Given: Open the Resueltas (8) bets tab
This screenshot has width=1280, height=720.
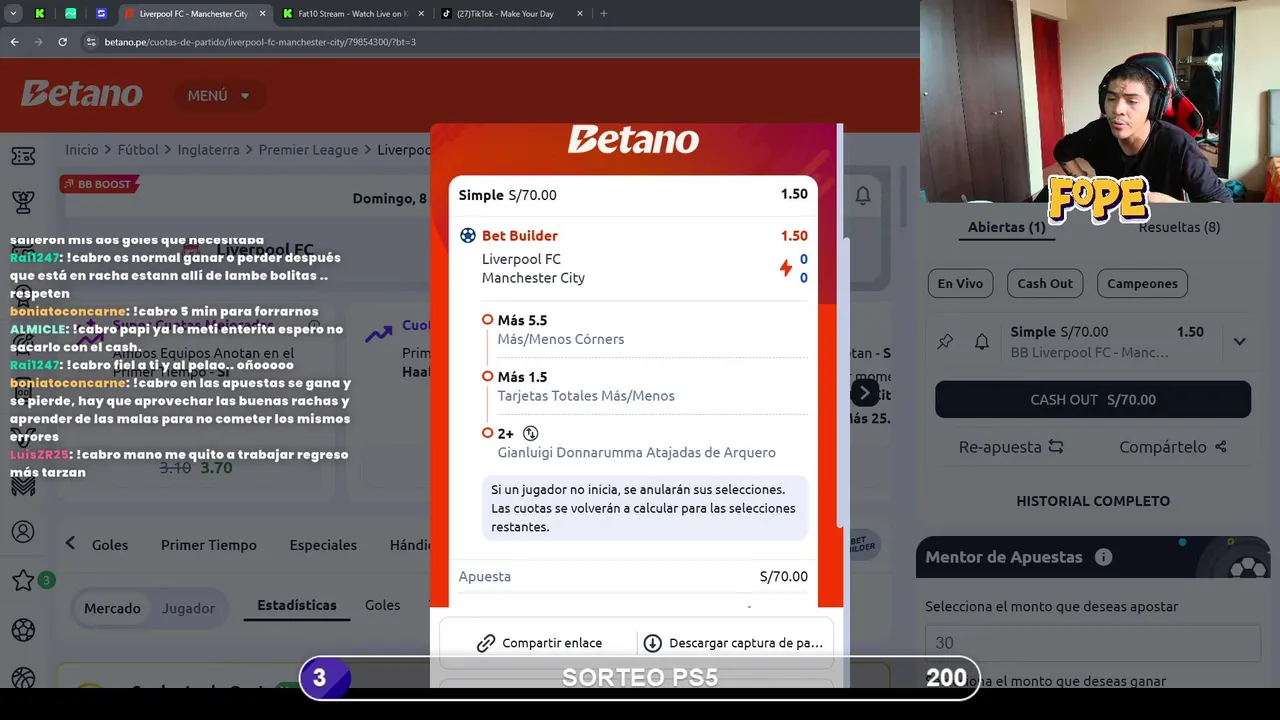Looking at the screenshot, I should coord(1179,227).
